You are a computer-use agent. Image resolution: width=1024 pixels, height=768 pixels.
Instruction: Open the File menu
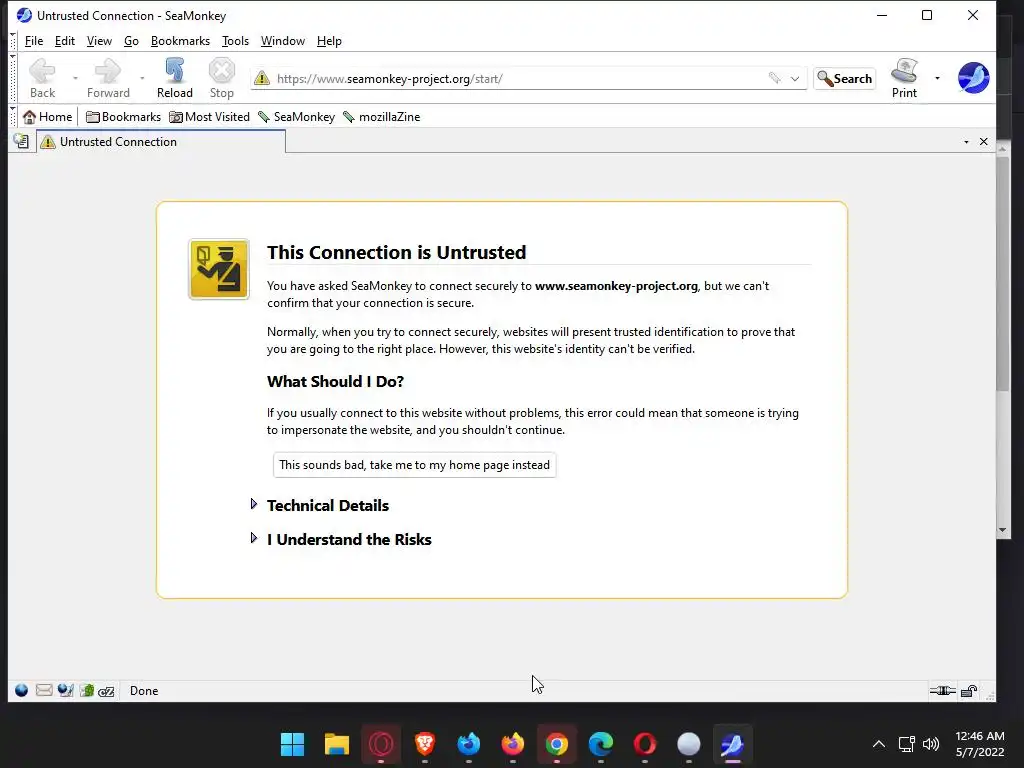click(34, 40)
